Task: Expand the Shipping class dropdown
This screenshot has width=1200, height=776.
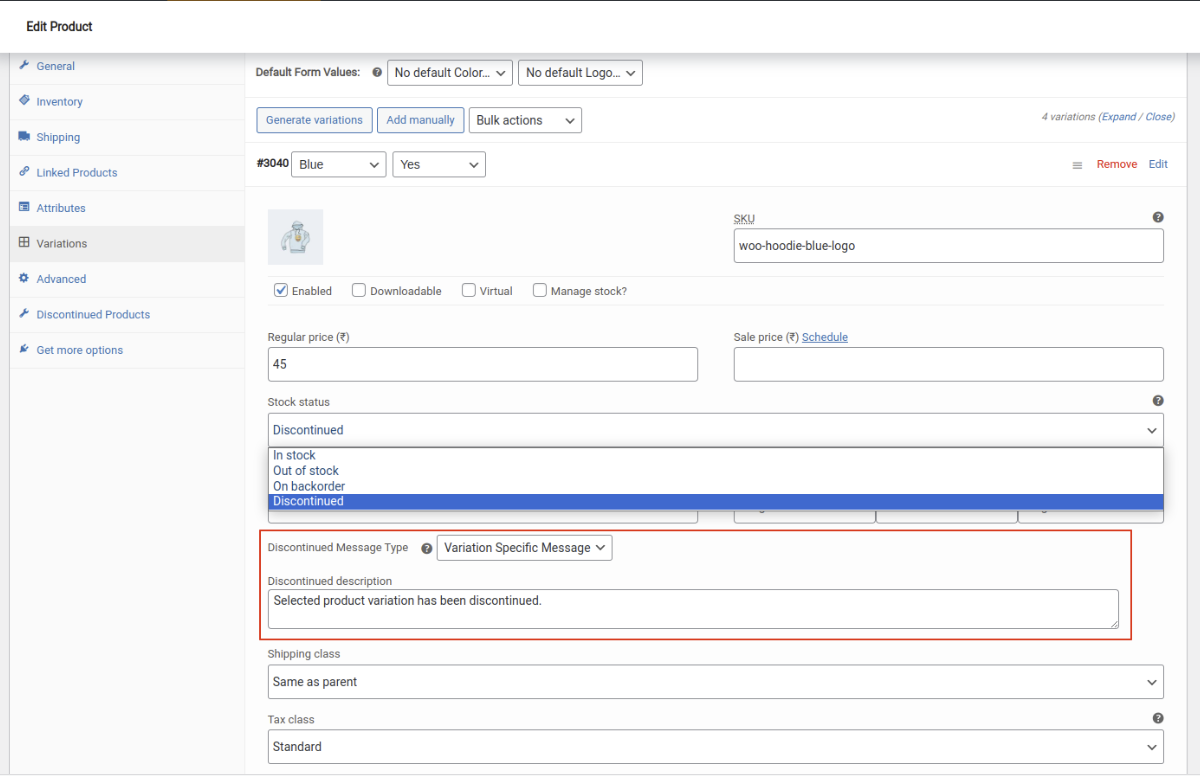Action: point(715,682)
